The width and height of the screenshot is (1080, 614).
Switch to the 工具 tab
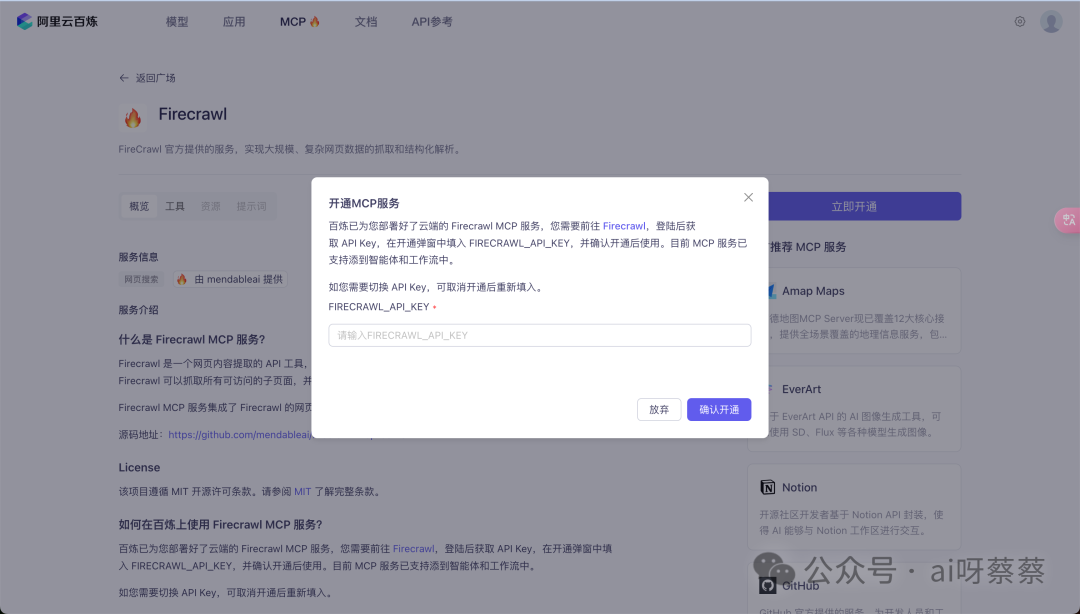click(175, 205)
